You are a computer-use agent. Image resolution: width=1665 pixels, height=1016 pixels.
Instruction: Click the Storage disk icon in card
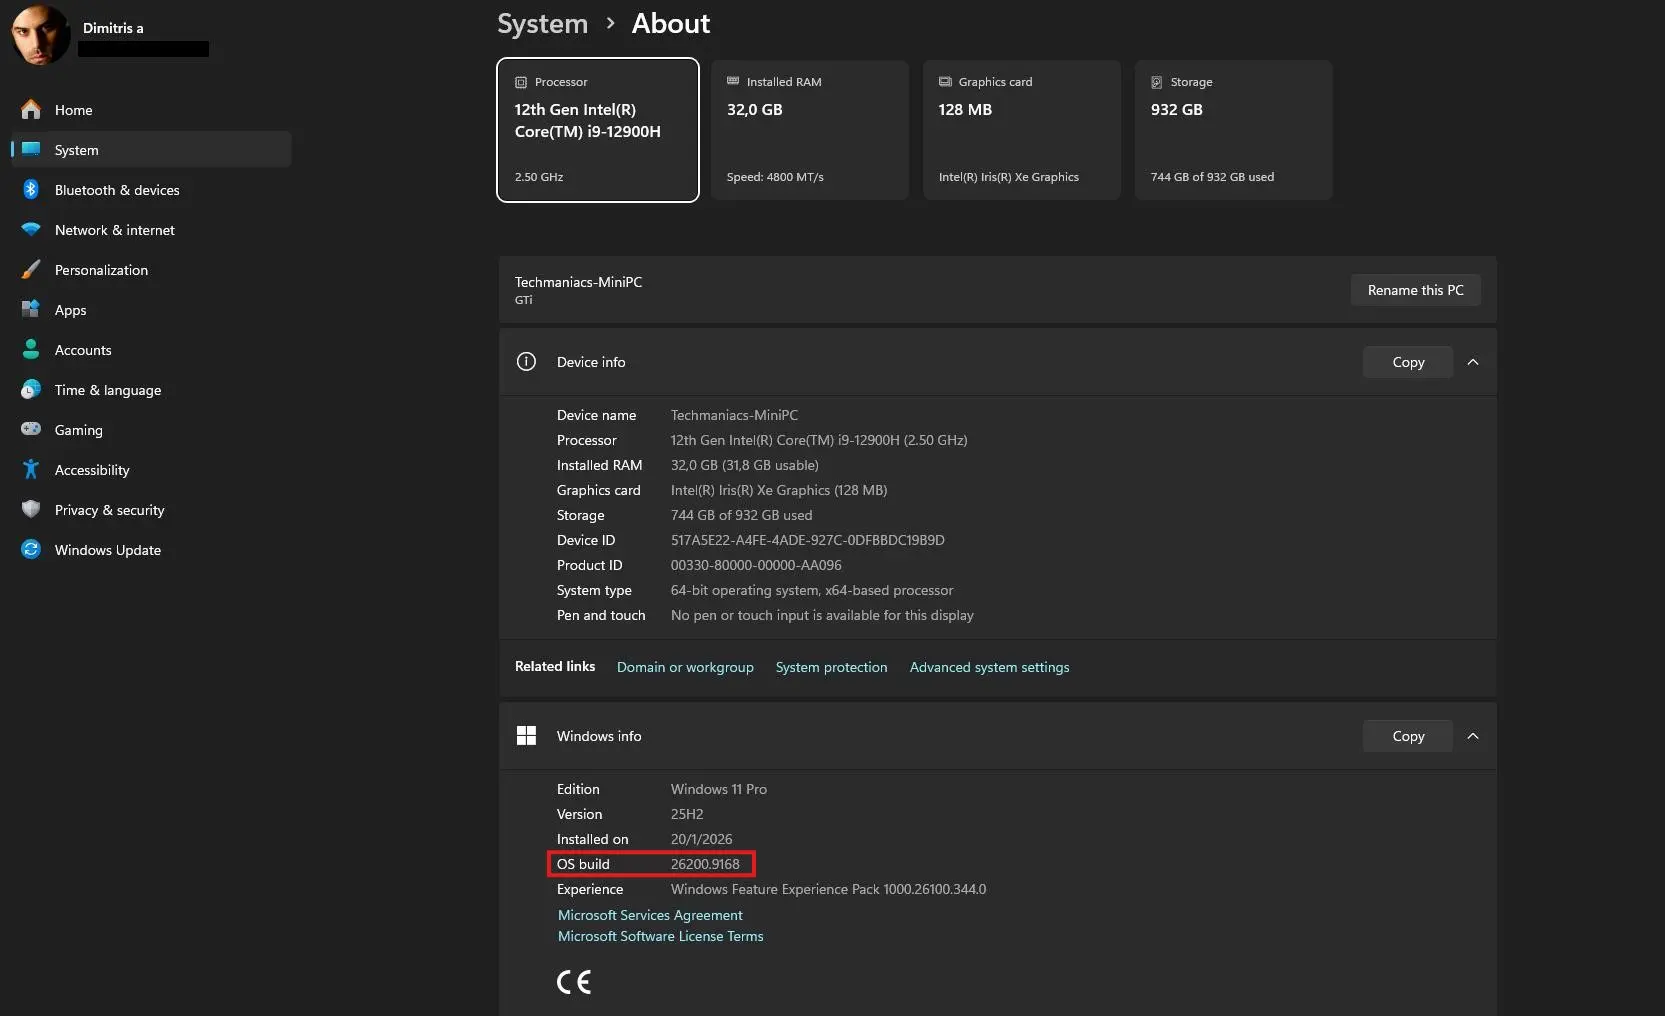[x=1157, y=82]
